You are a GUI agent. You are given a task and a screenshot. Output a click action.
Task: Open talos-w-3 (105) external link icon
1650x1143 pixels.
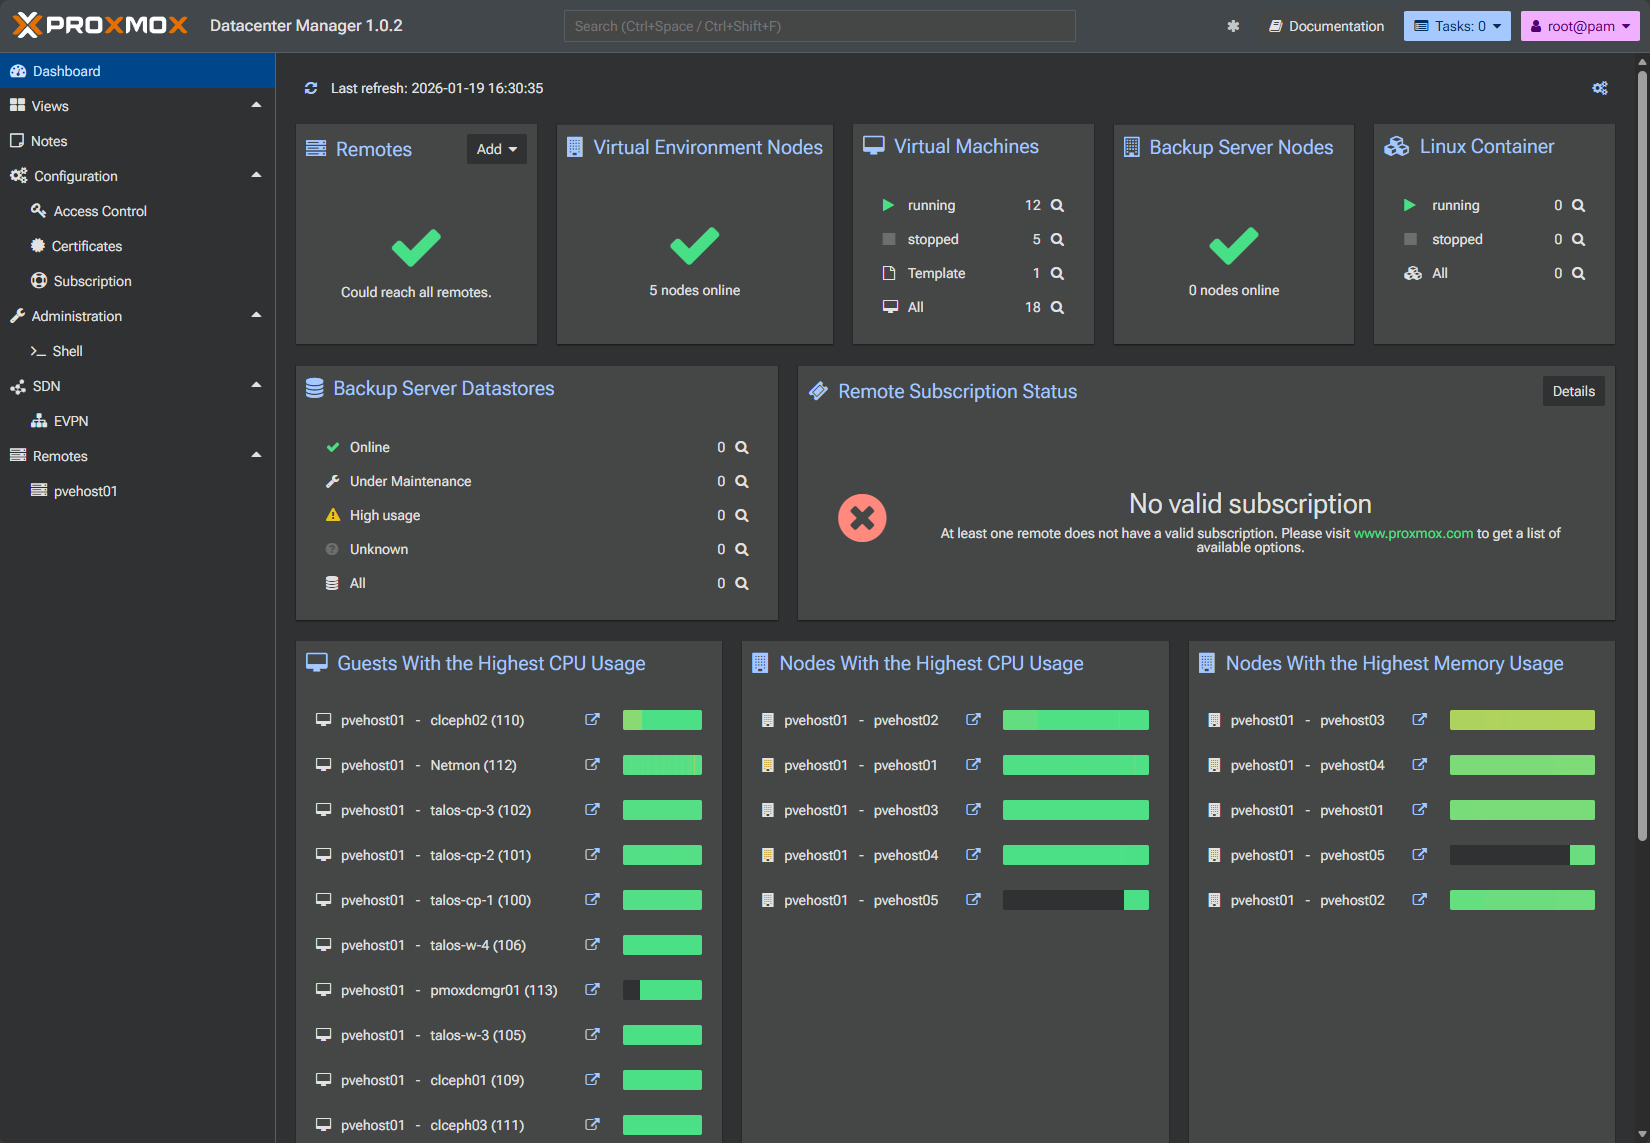[592, 1035]
